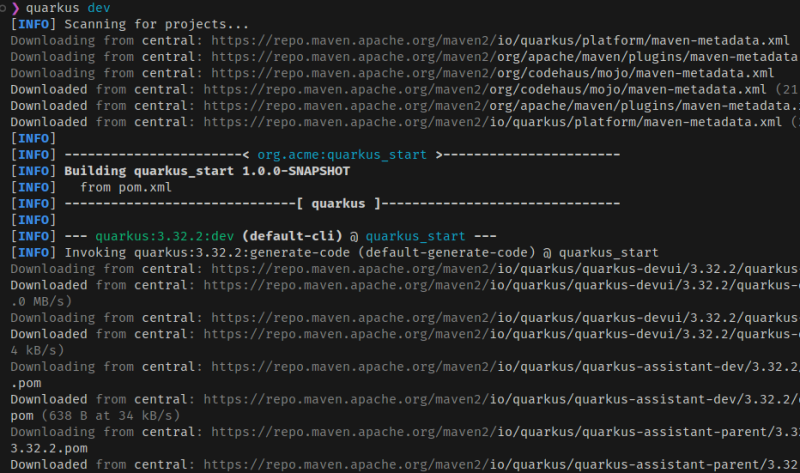Click the [INFO] tag before "from pom.xml"
This screenshot has width=800, height=473.
click(34, 187)
